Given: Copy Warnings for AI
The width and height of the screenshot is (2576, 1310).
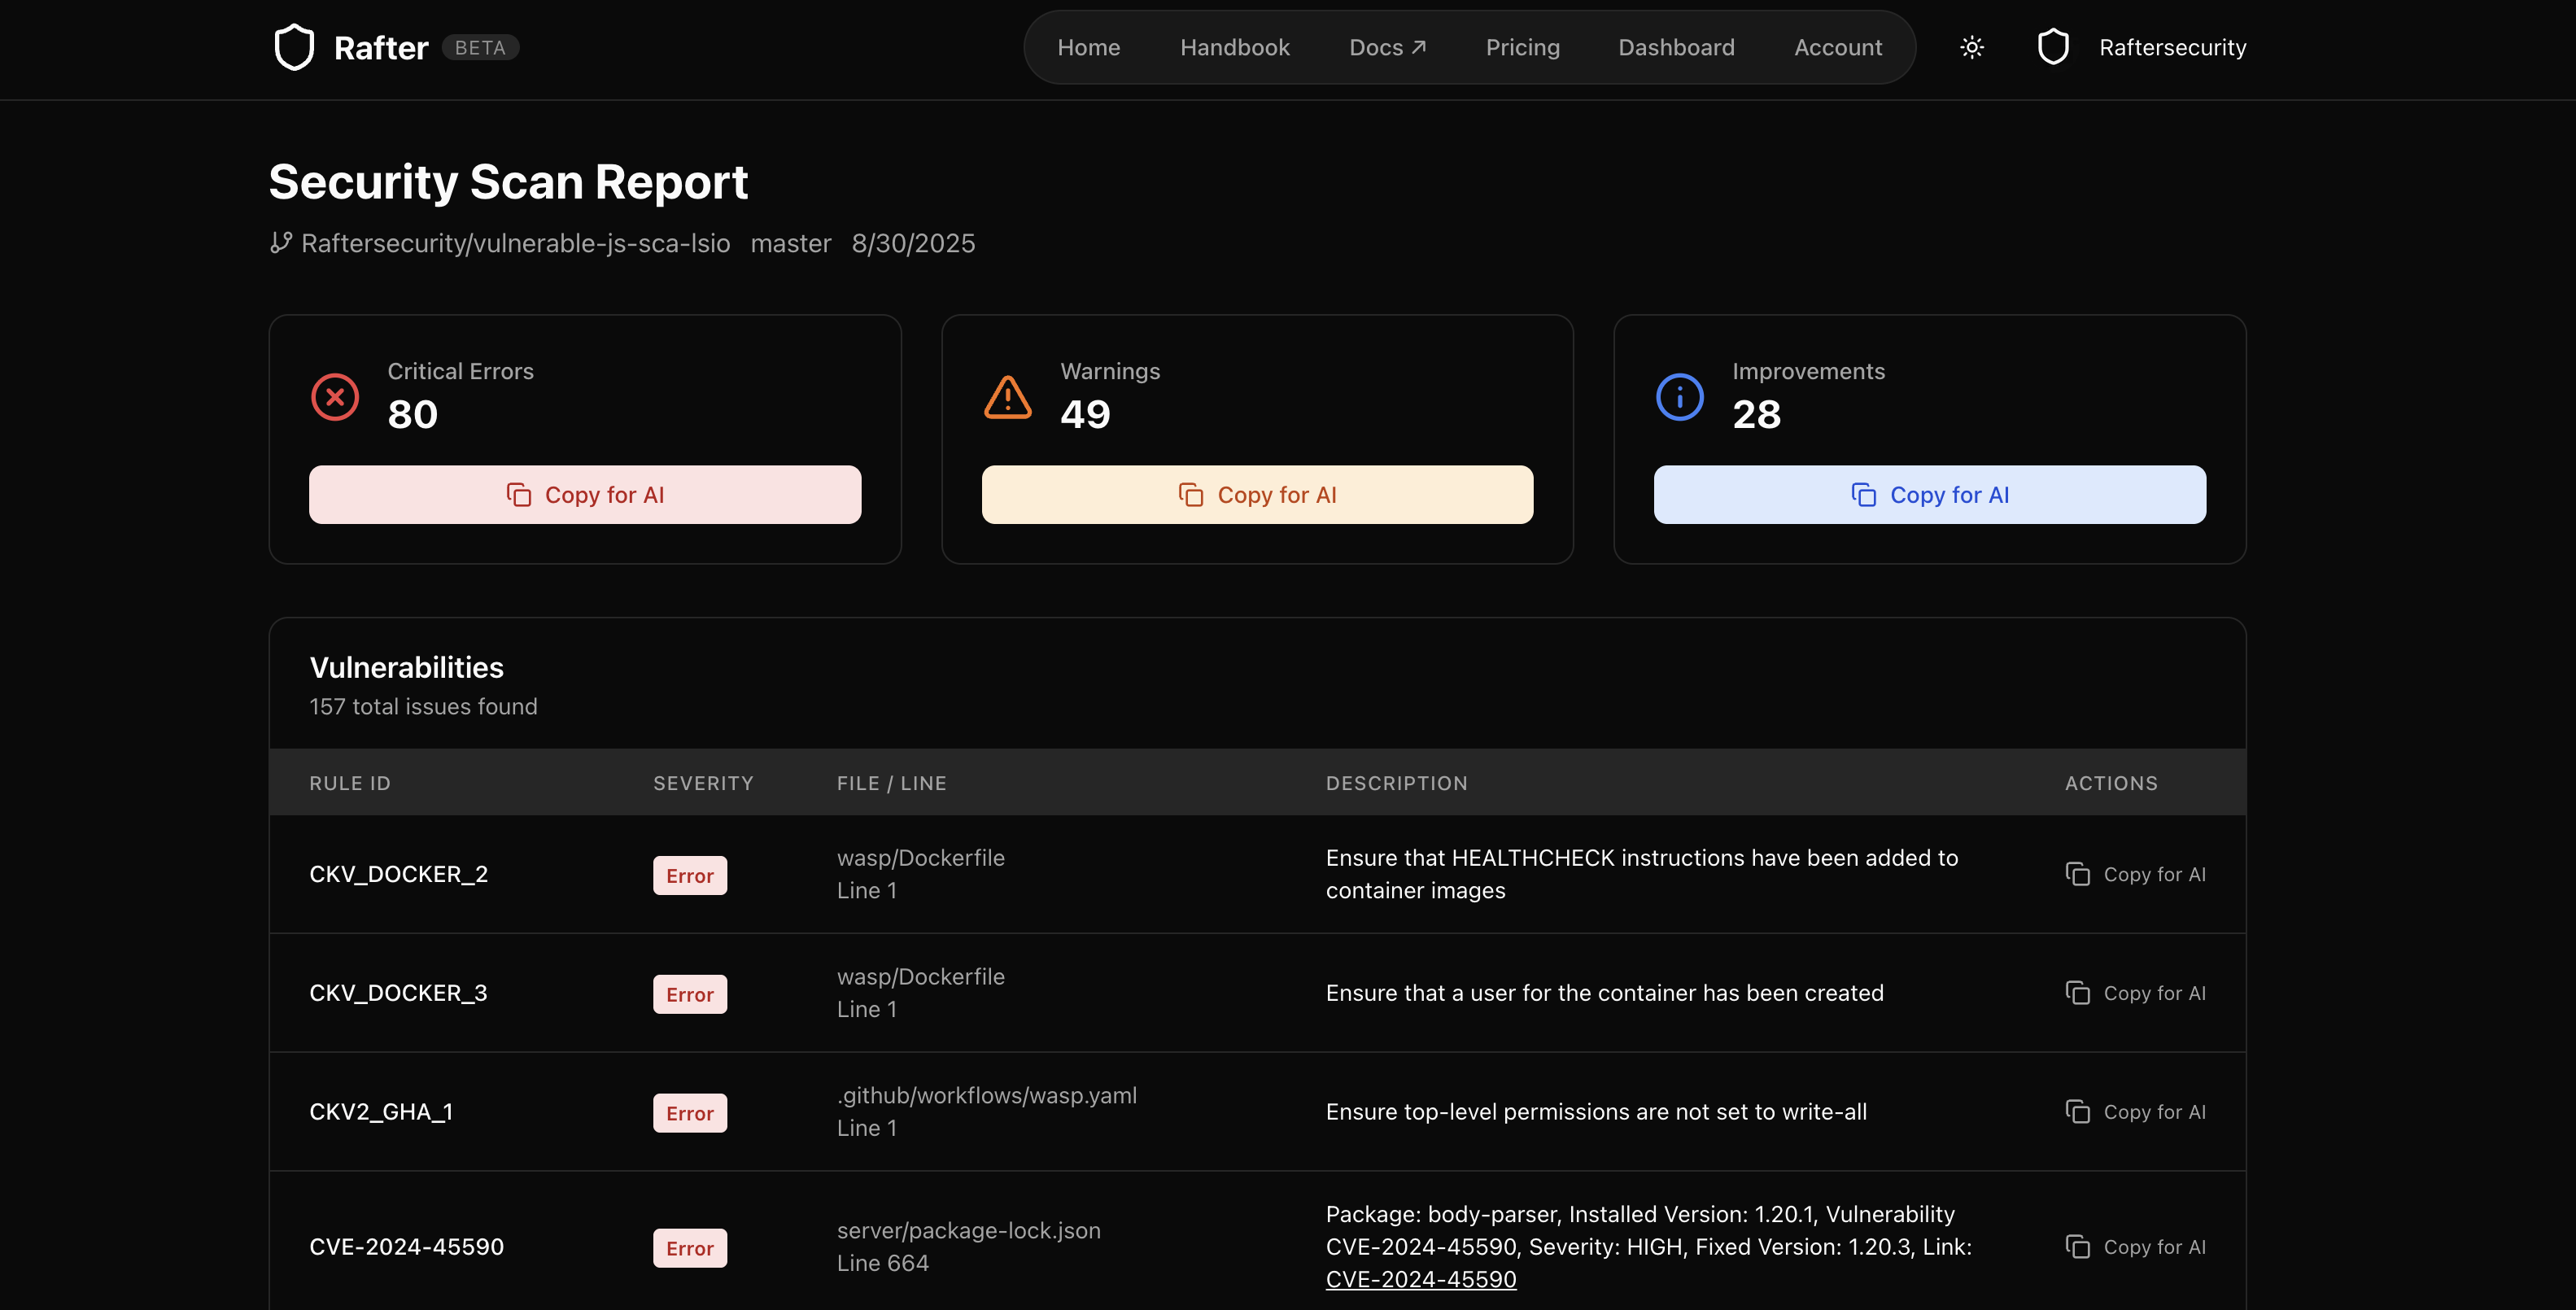Looking at the screenshot, I should click(x=1257, y=495).
